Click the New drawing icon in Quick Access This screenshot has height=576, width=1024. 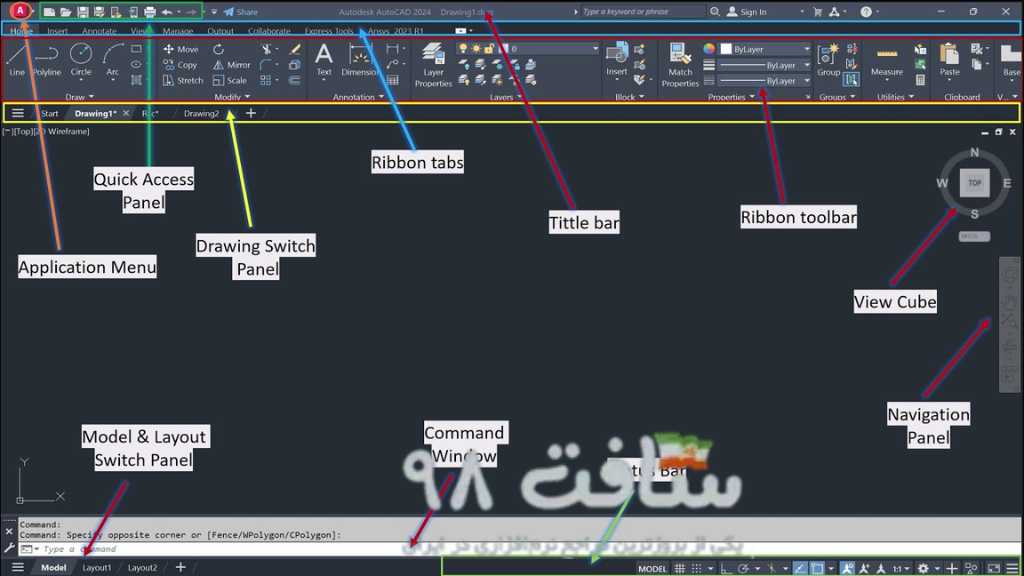(x=49, y=12)
